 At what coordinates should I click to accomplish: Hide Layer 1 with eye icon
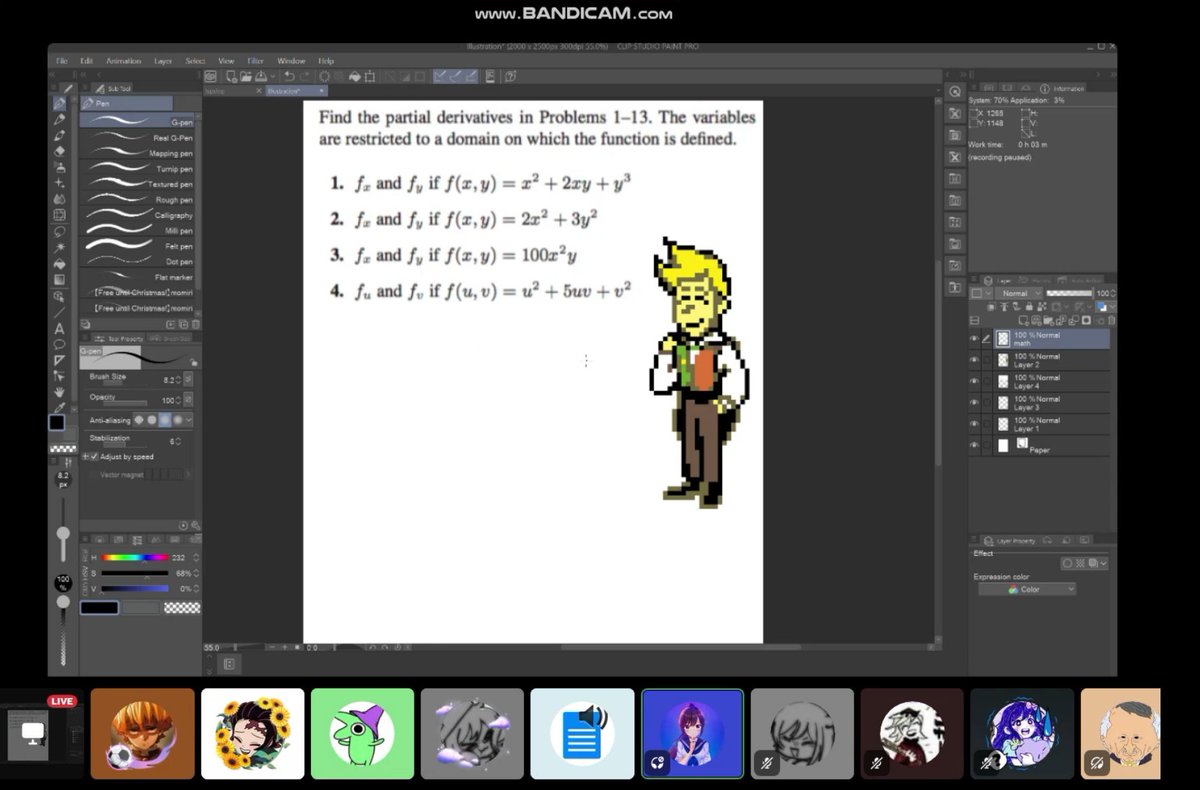pyautogui.click(x=974, y=424)
